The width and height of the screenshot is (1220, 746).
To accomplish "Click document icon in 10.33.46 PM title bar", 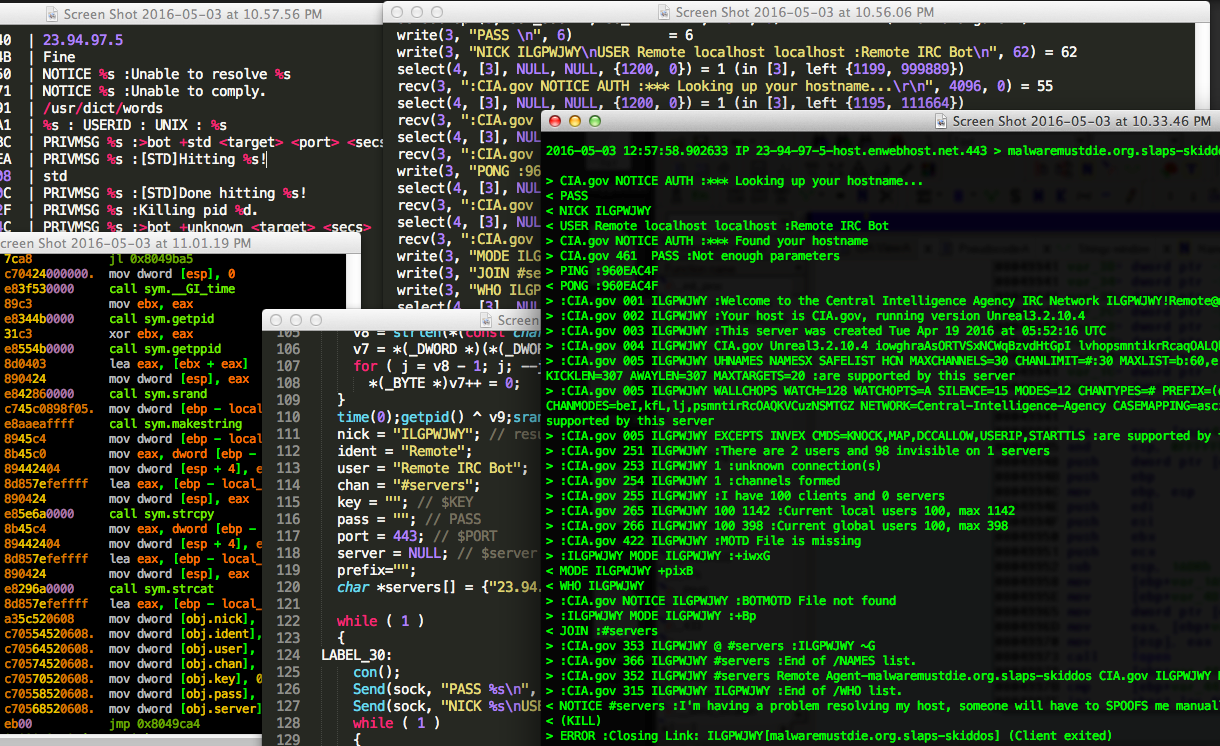I will click(943, 121).
